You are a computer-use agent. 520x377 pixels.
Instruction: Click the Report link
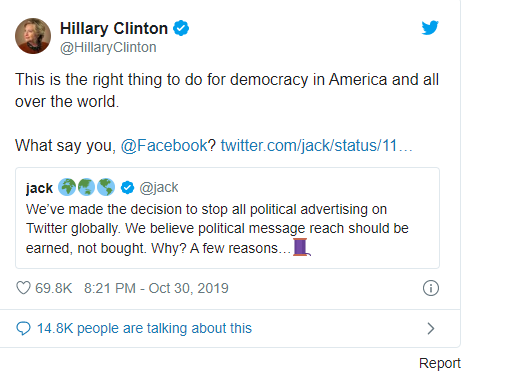pyautogui.click(x=440, y=363)
